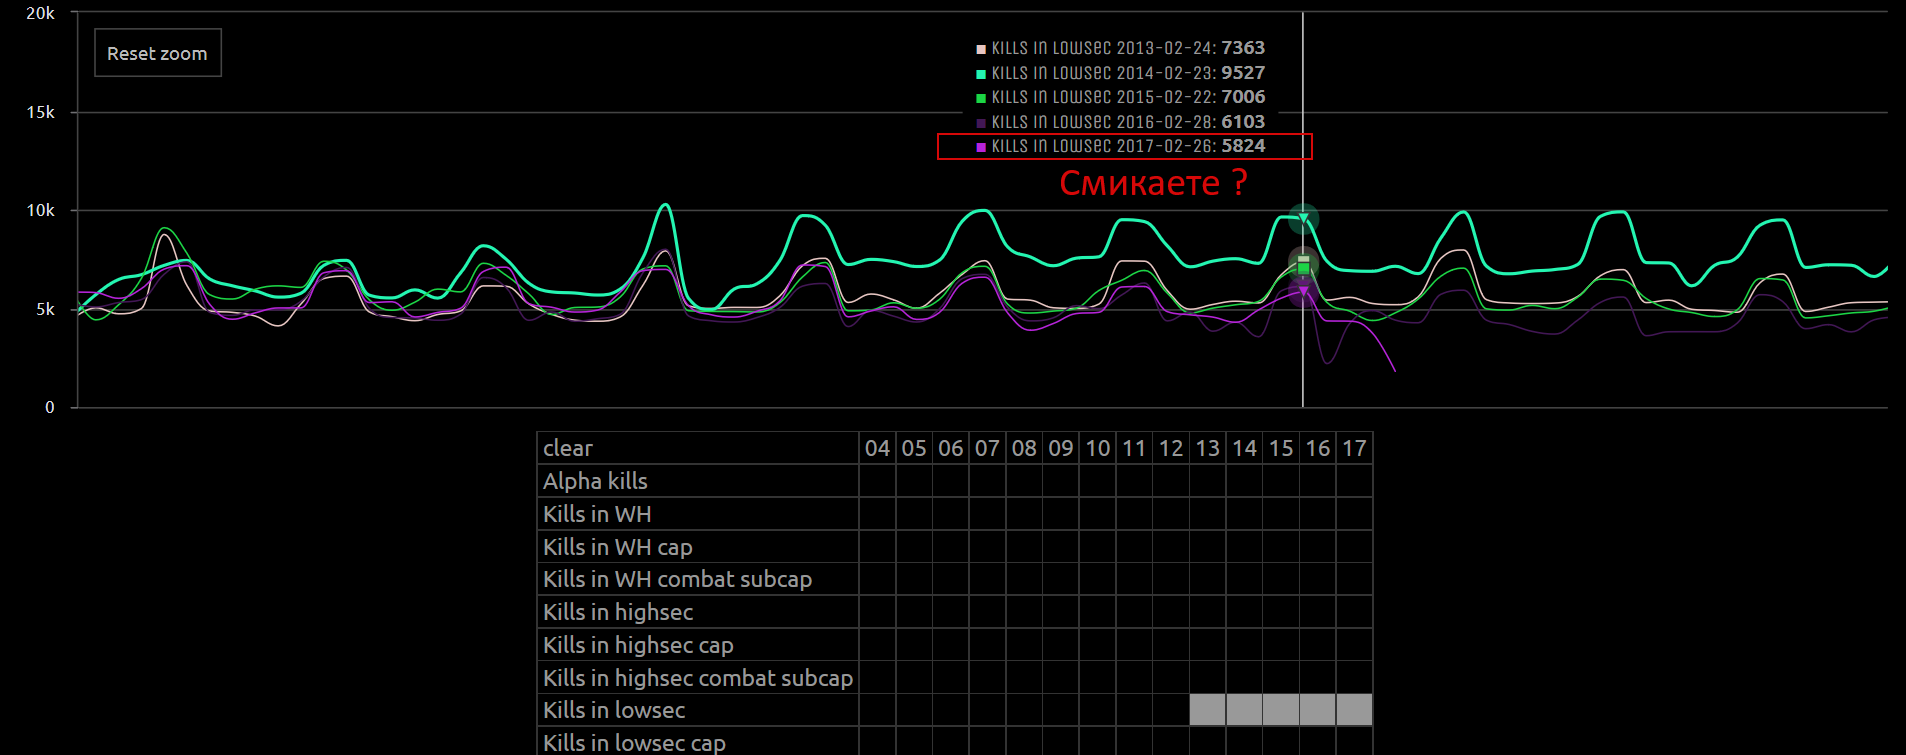Click the year column header 12
The image size is (1906, 755).
tap(1171, 448)
